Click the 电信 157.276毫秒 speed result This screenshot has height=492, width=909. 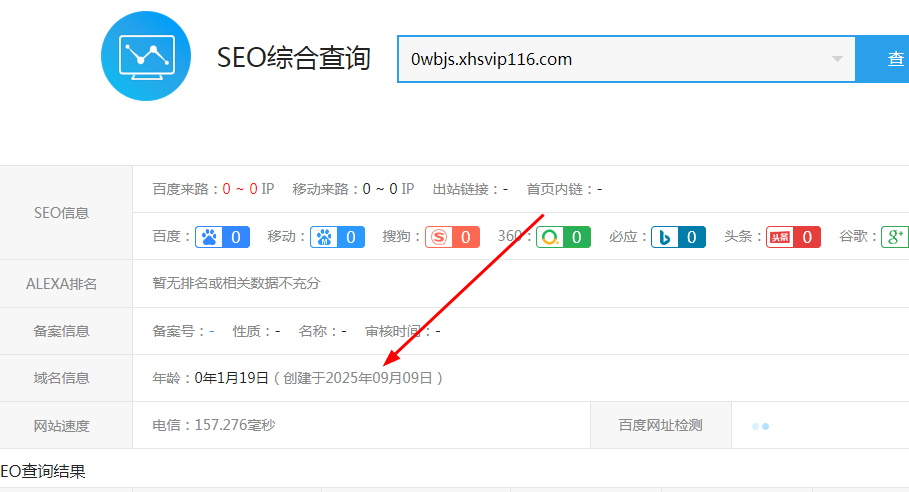213,426
